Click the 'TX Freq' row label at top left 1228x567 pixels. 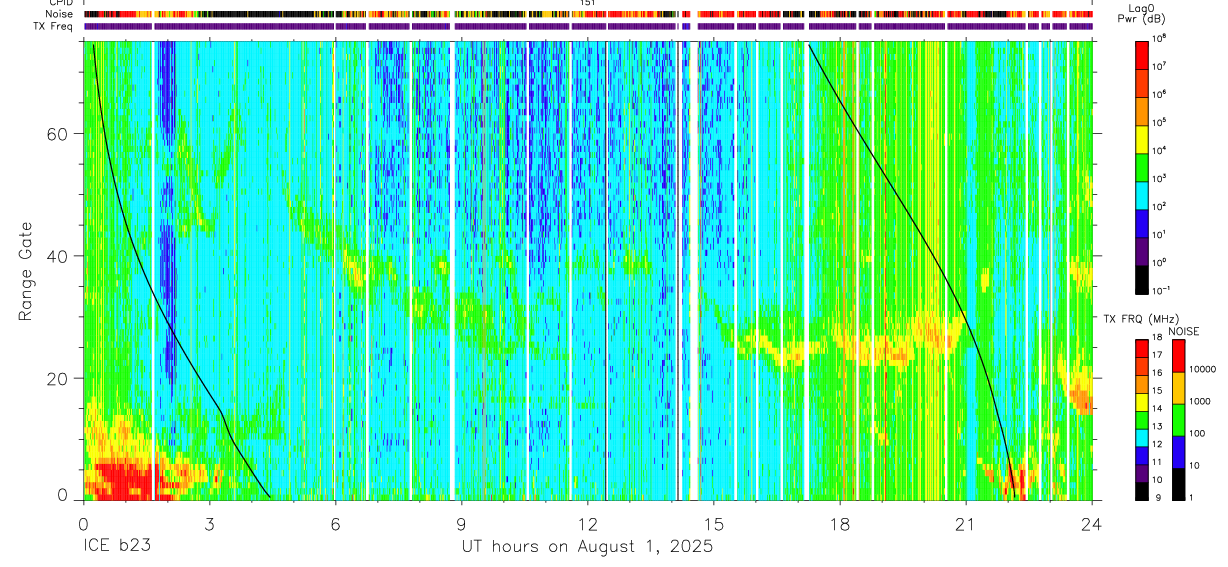pyautogui.click(x=53, y=26)
